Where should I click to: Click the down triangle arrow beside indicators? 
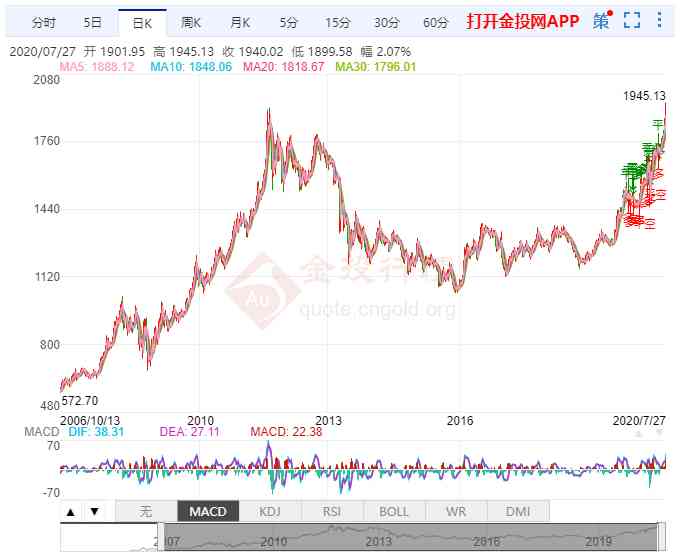point(94,512)
